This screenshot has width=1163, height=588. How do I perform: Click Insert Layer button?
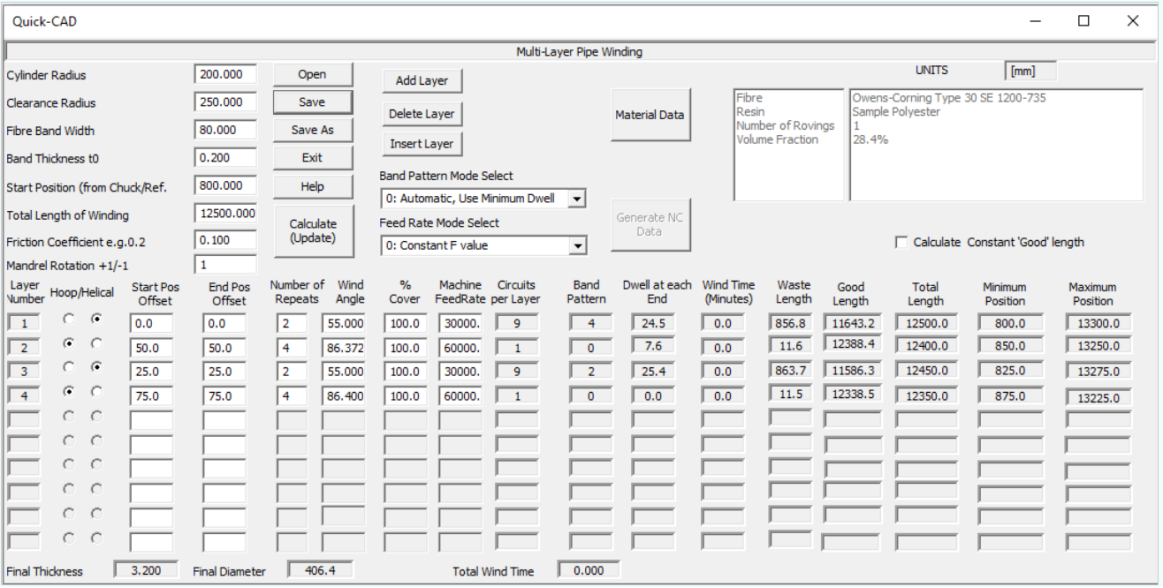click(422, 144)
